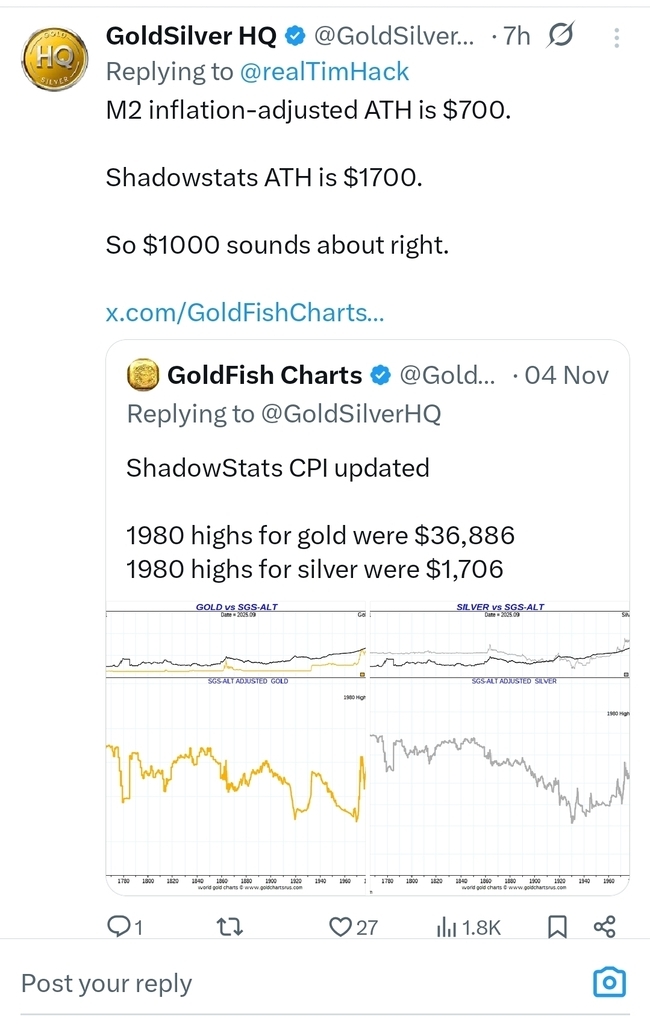Open quoted post ShadowStats CPI text

(277, 467)
